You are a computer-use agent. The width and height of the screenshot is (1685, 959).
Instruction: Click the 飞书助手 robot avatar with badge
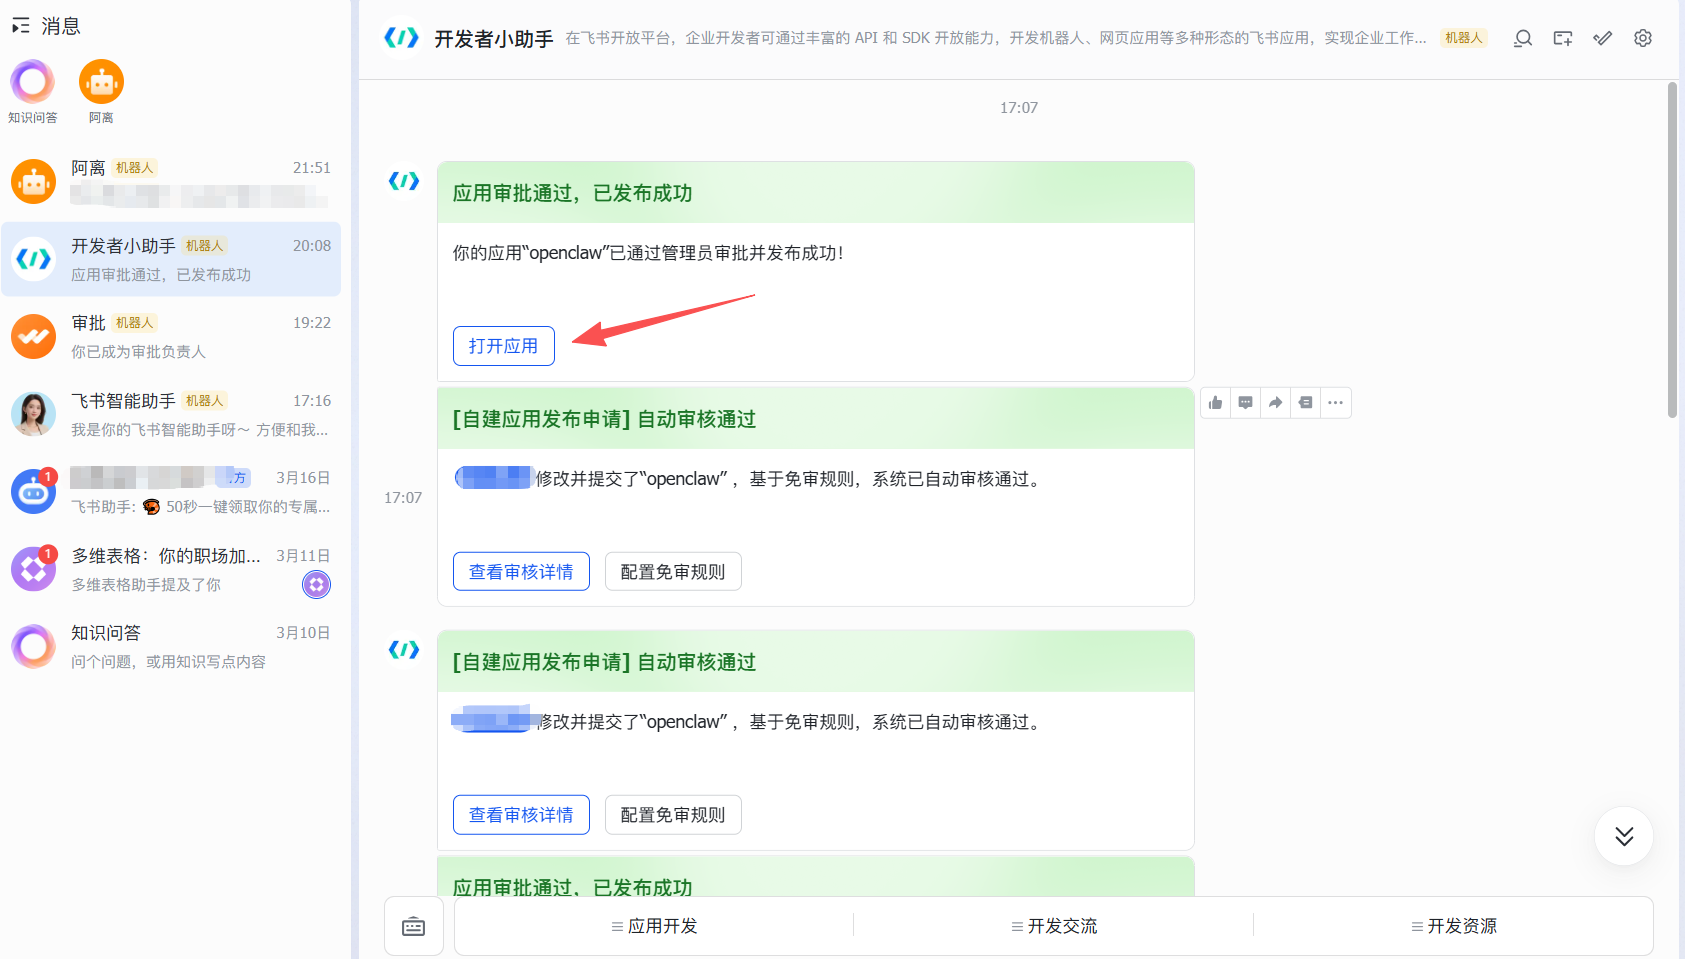33,492
